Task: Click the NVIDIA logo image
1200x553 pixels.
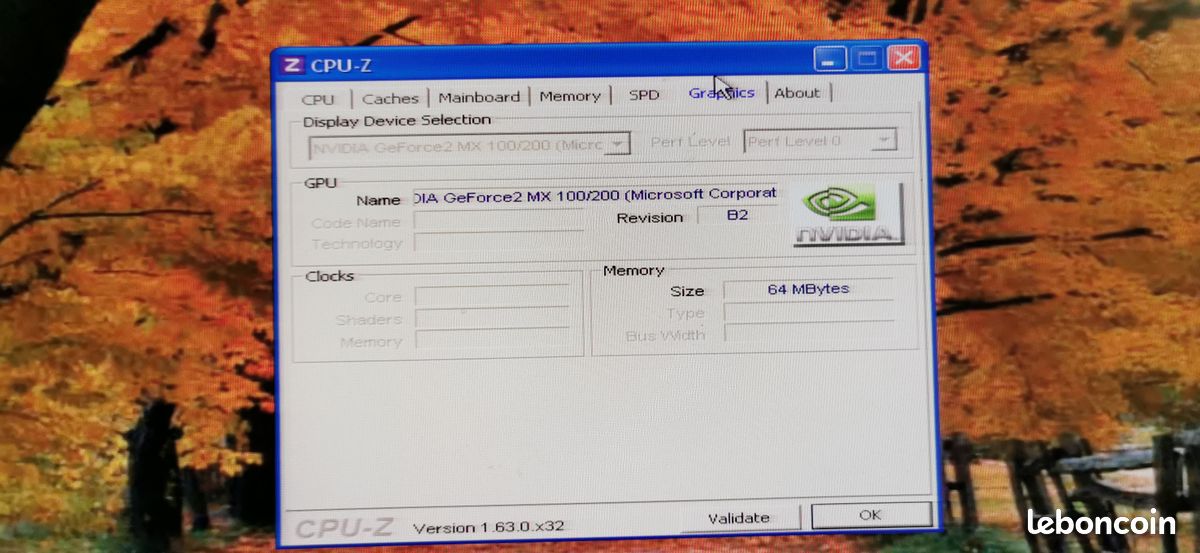Action: click(848, 215)
